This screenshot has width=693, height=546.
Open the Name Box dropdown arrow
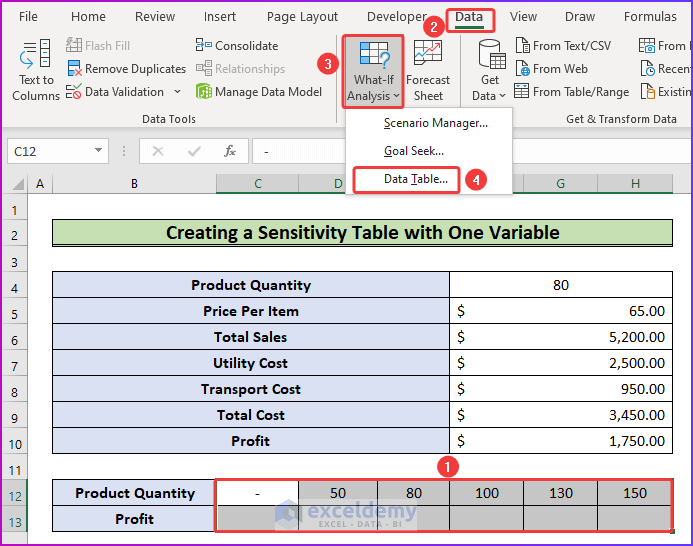[x=99, y=151]
